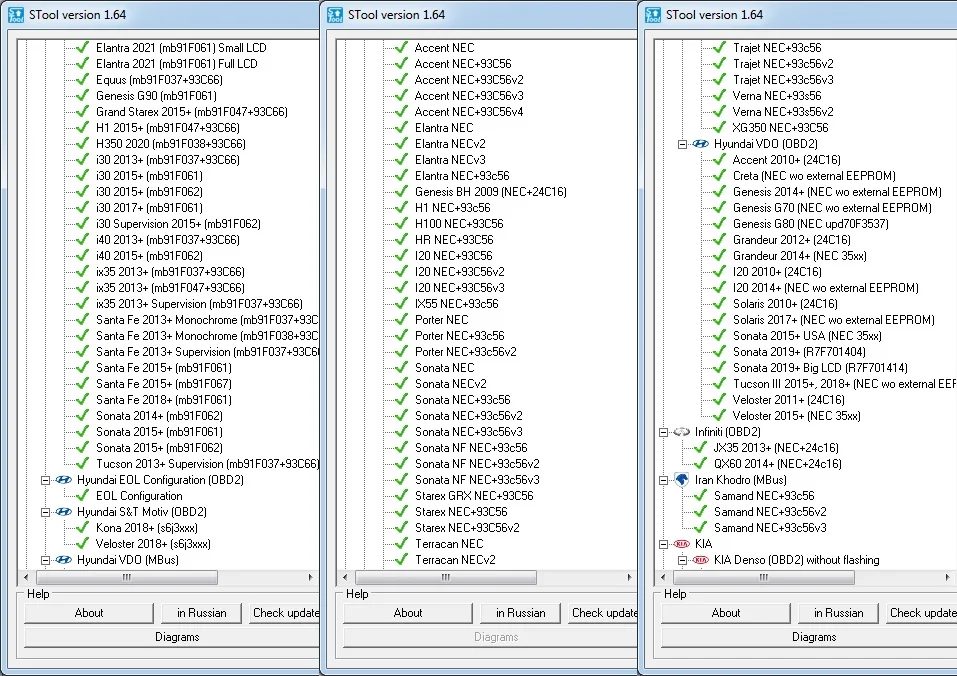Click the checkmark icon next to EOL Configuration

tap(82, 495)
